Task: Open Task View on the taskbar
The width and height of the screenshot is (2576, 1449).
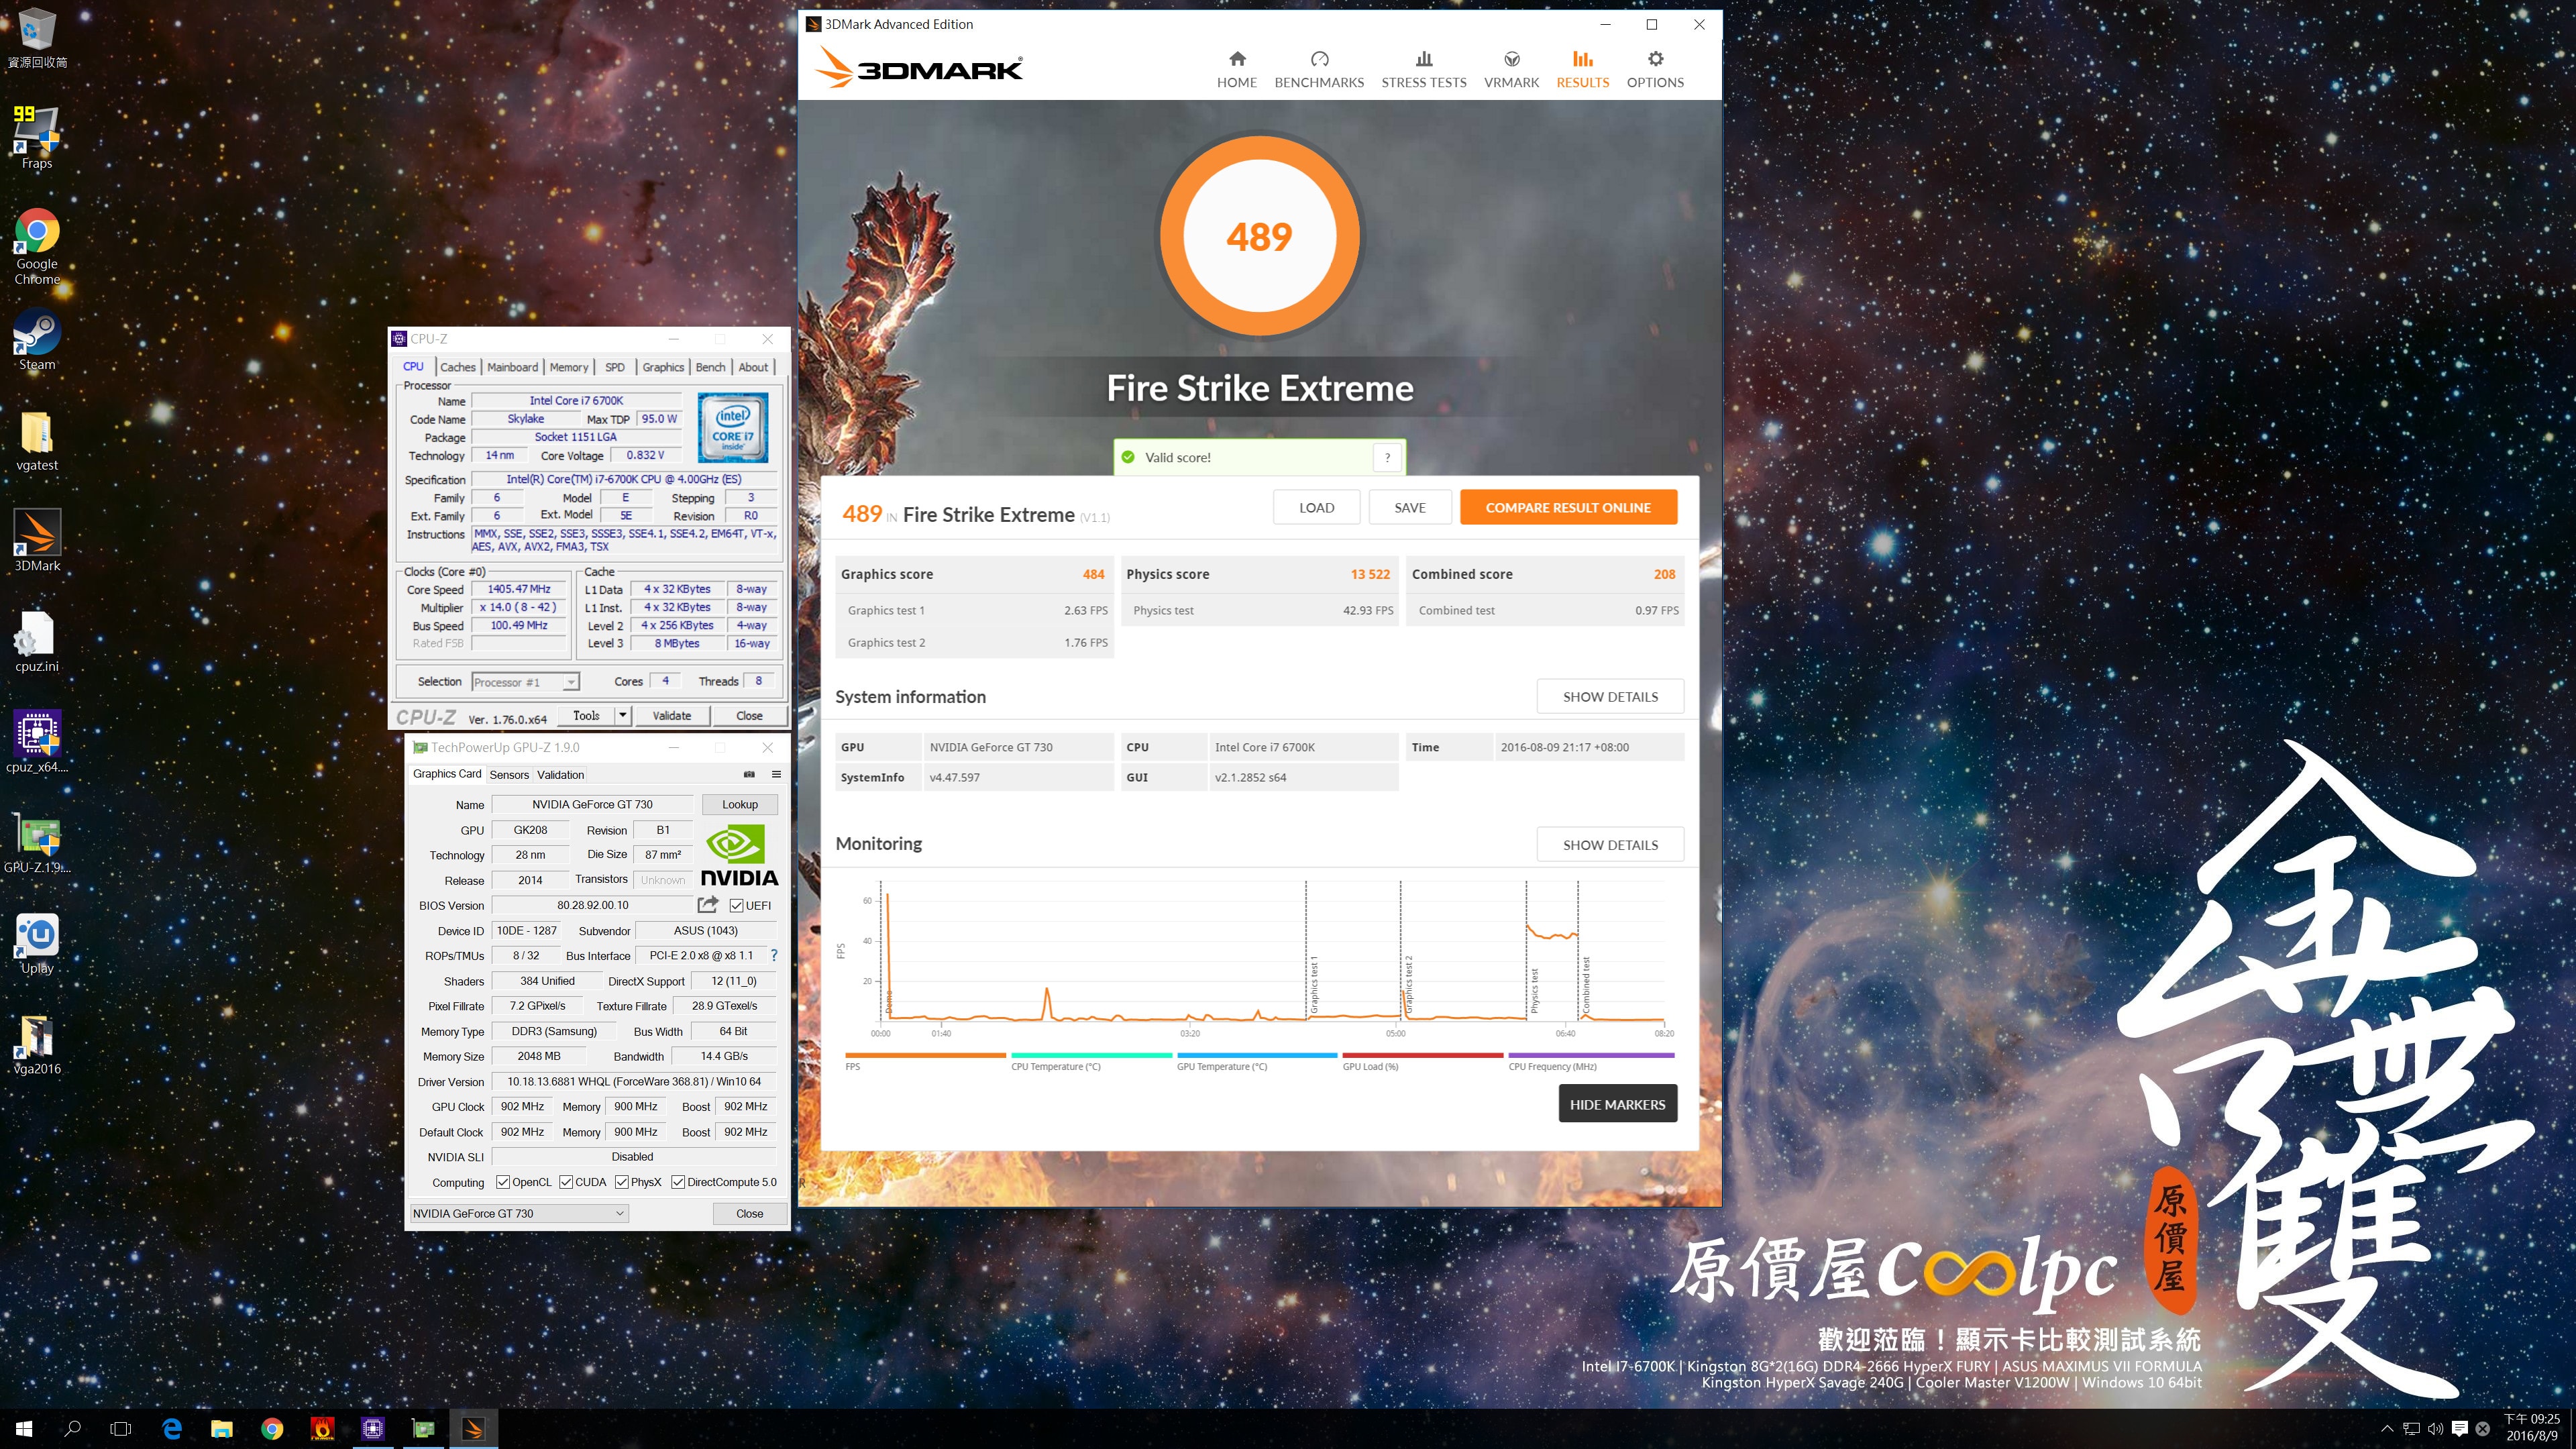Action: pos(121,1429)
